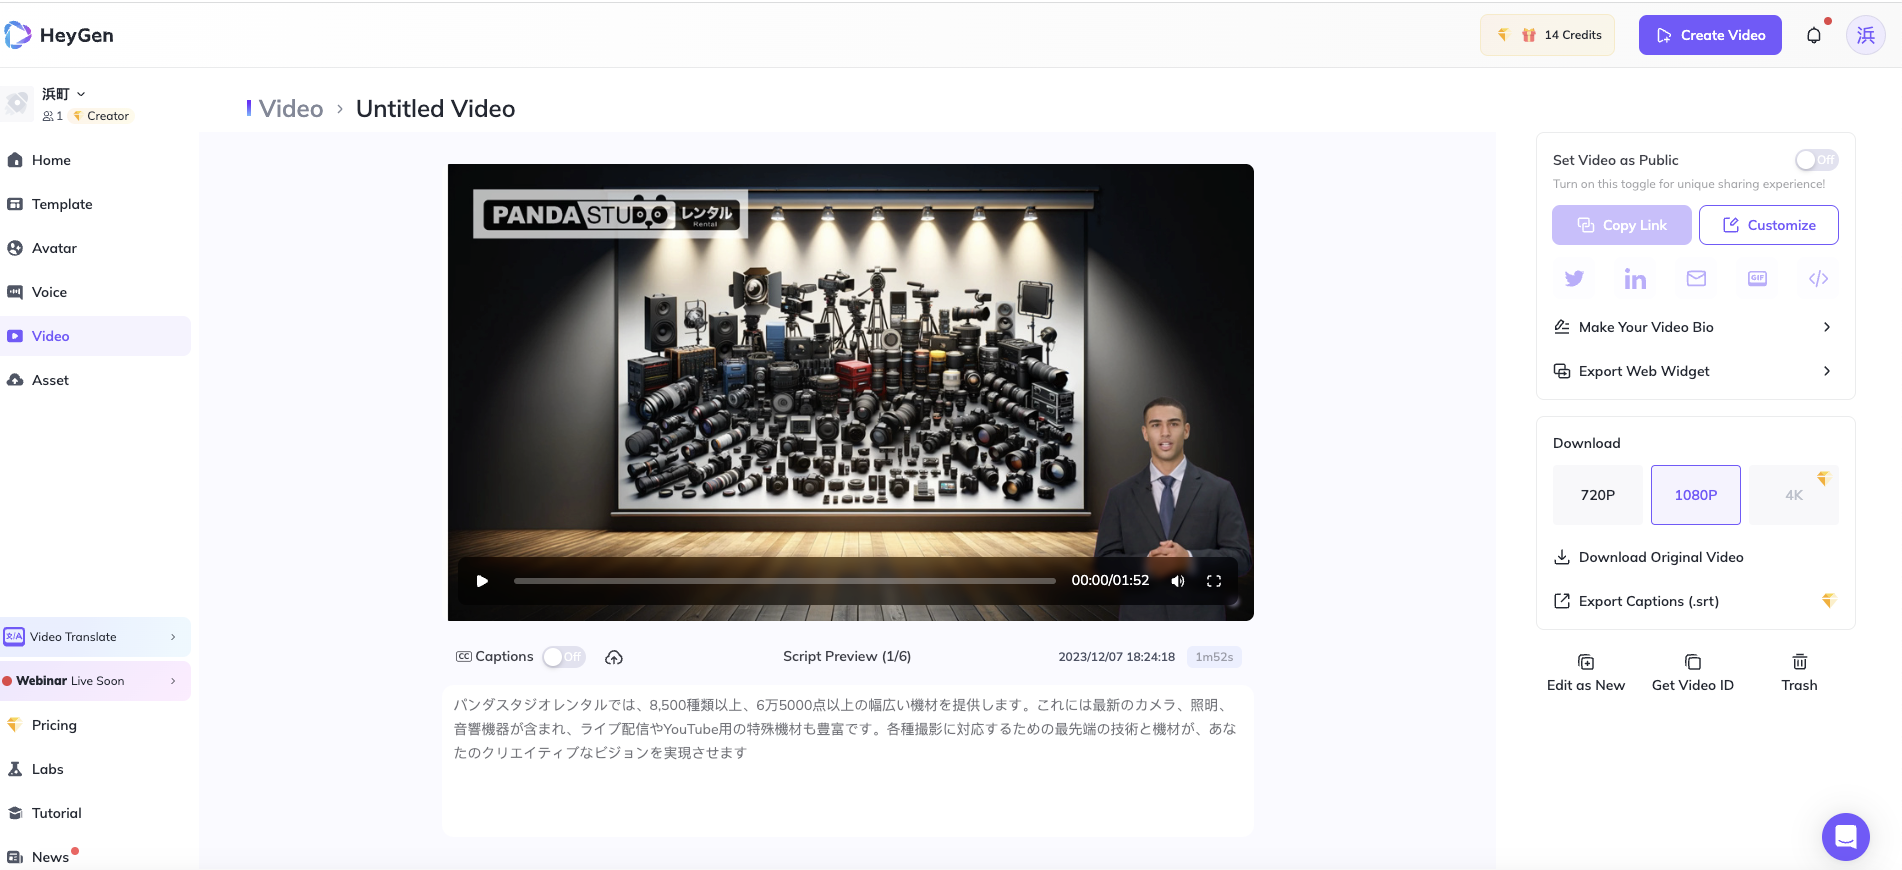Open Tutorial page
The image size is (1902, 870).
(x=95, y=813)
